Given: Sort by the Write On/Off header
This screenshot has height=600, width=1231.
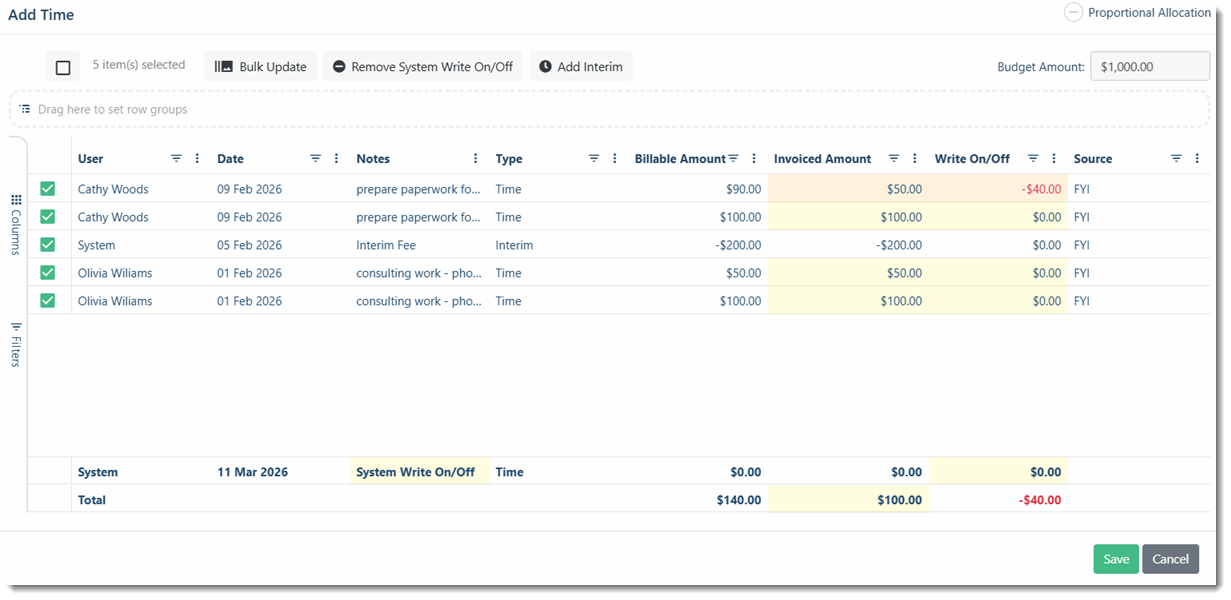Looking at the screenshot, I should click(x=972, y=159).
